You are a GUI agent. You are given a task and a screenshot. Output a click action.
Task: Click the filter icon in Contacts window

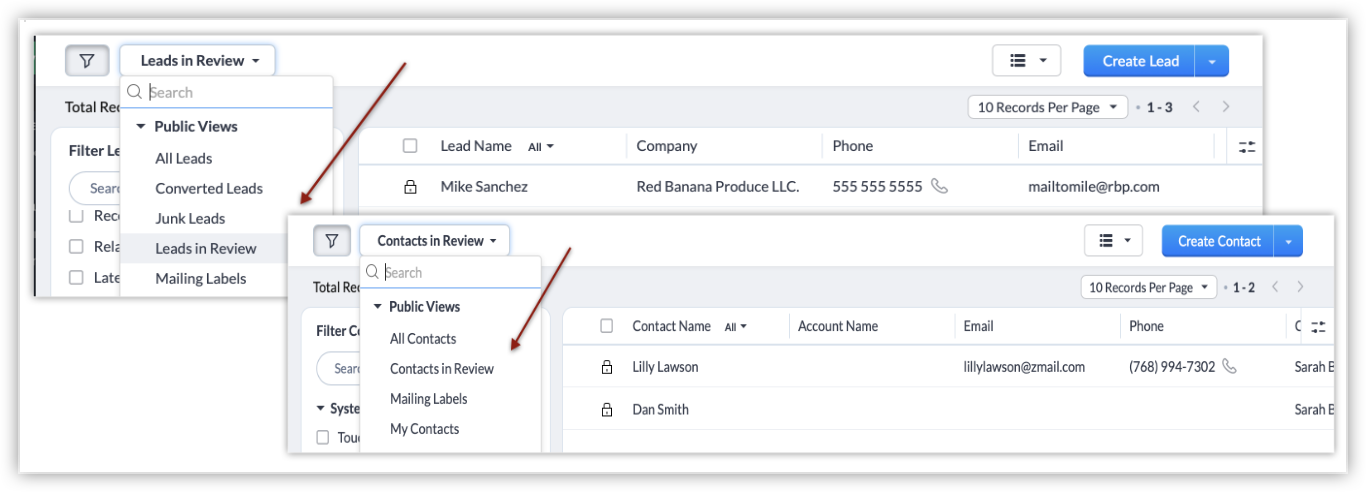332,241
